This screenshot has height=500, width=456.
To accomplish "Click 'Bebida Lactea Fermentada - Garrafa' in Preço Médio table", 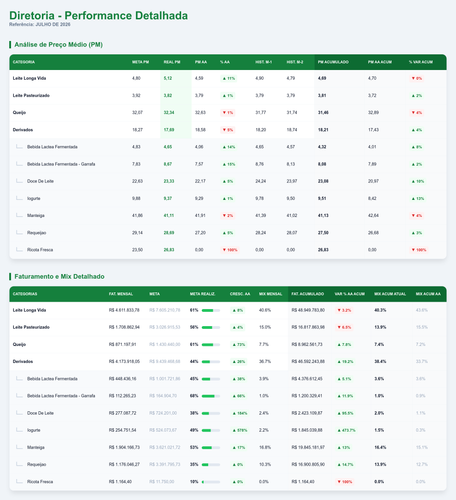I will (x=61, y=164).
